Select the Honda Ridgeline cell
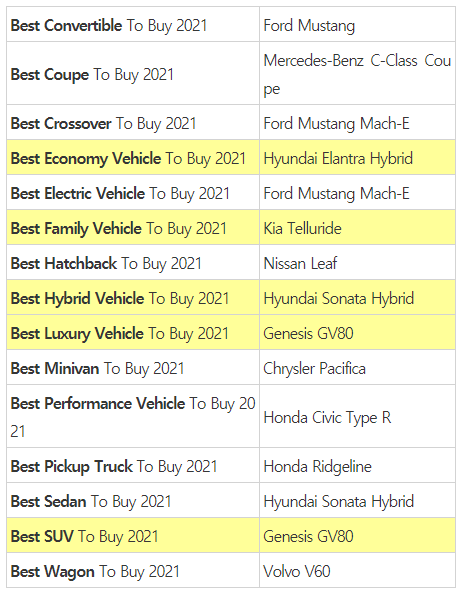Image resolution: width=466 pixels, height=596 pixels. pyautogui.click(x=357, y=465)
